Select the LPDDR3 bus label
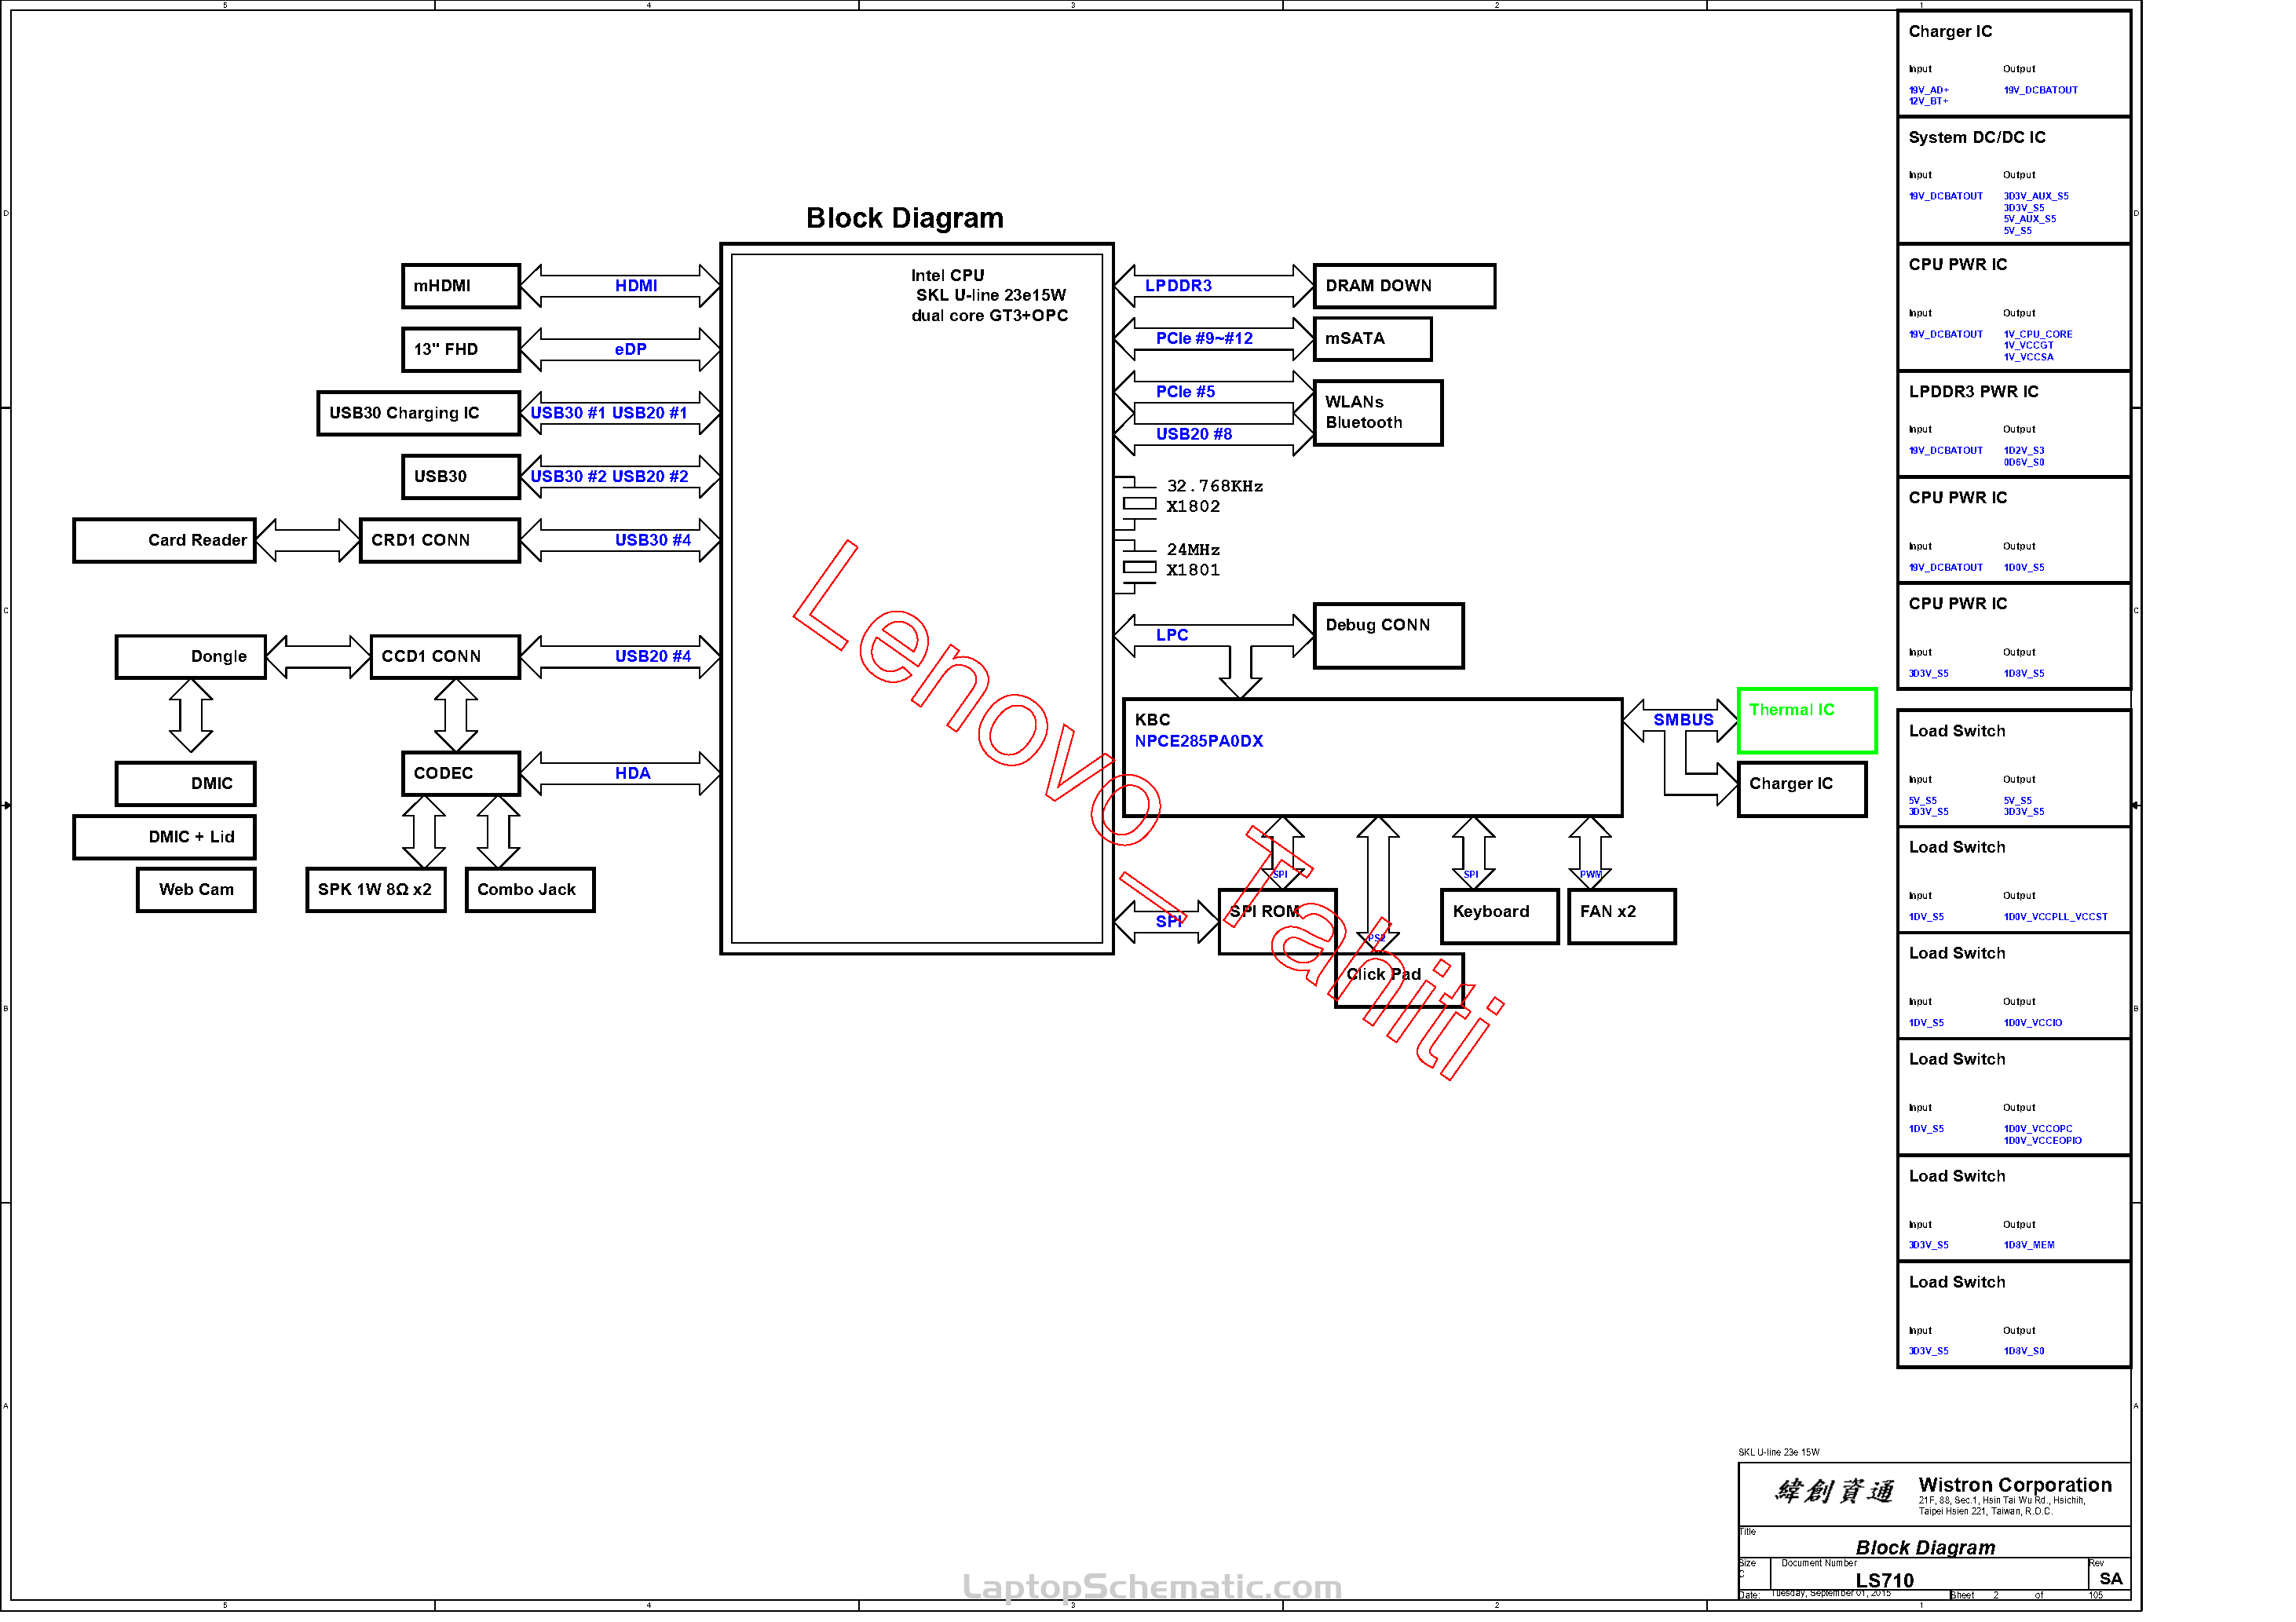The width and height of the screenshot is (2296, 1622). coord(1178,286)
